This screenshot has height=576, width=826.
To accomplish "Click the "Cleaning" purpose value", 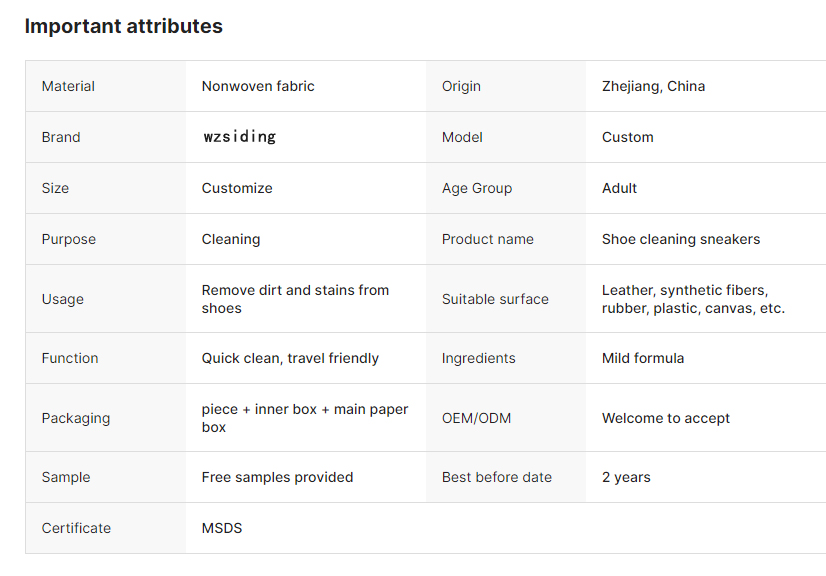I will point(231,239).
